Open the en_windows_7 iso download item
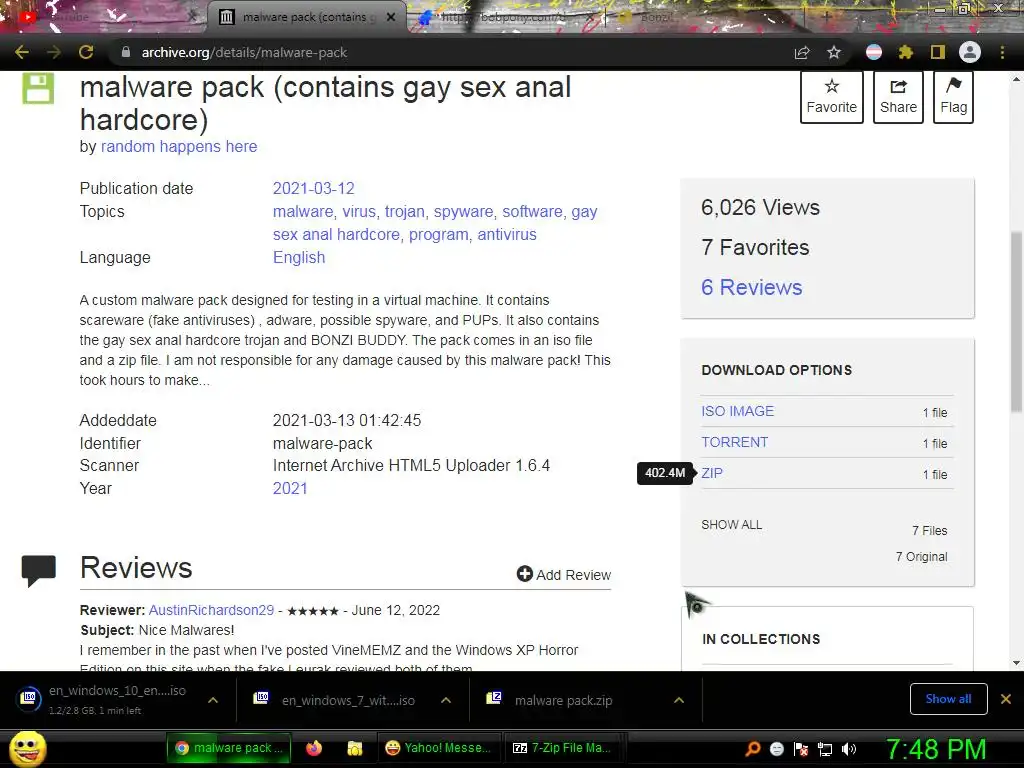 (x=336, y=700)
